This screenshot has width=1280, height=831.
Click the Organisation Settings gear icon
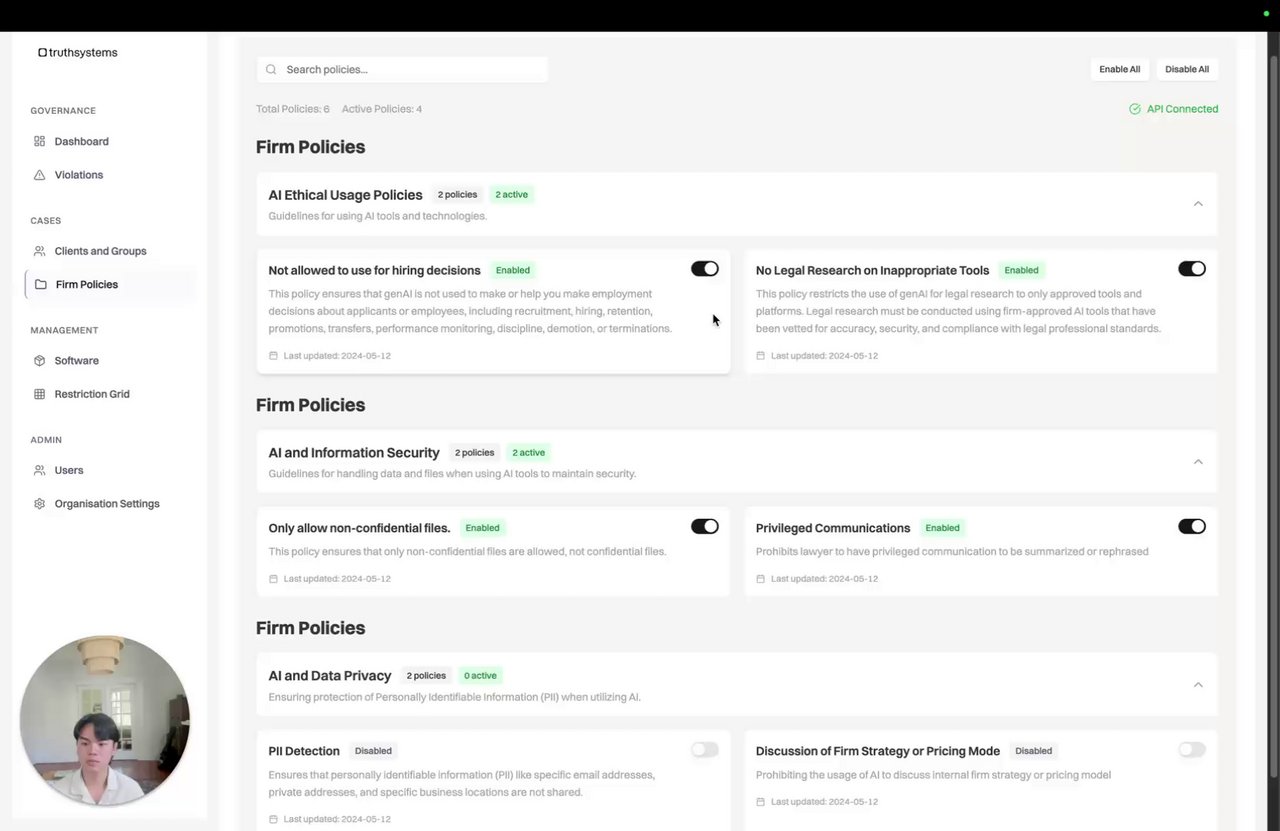(40, 504)
